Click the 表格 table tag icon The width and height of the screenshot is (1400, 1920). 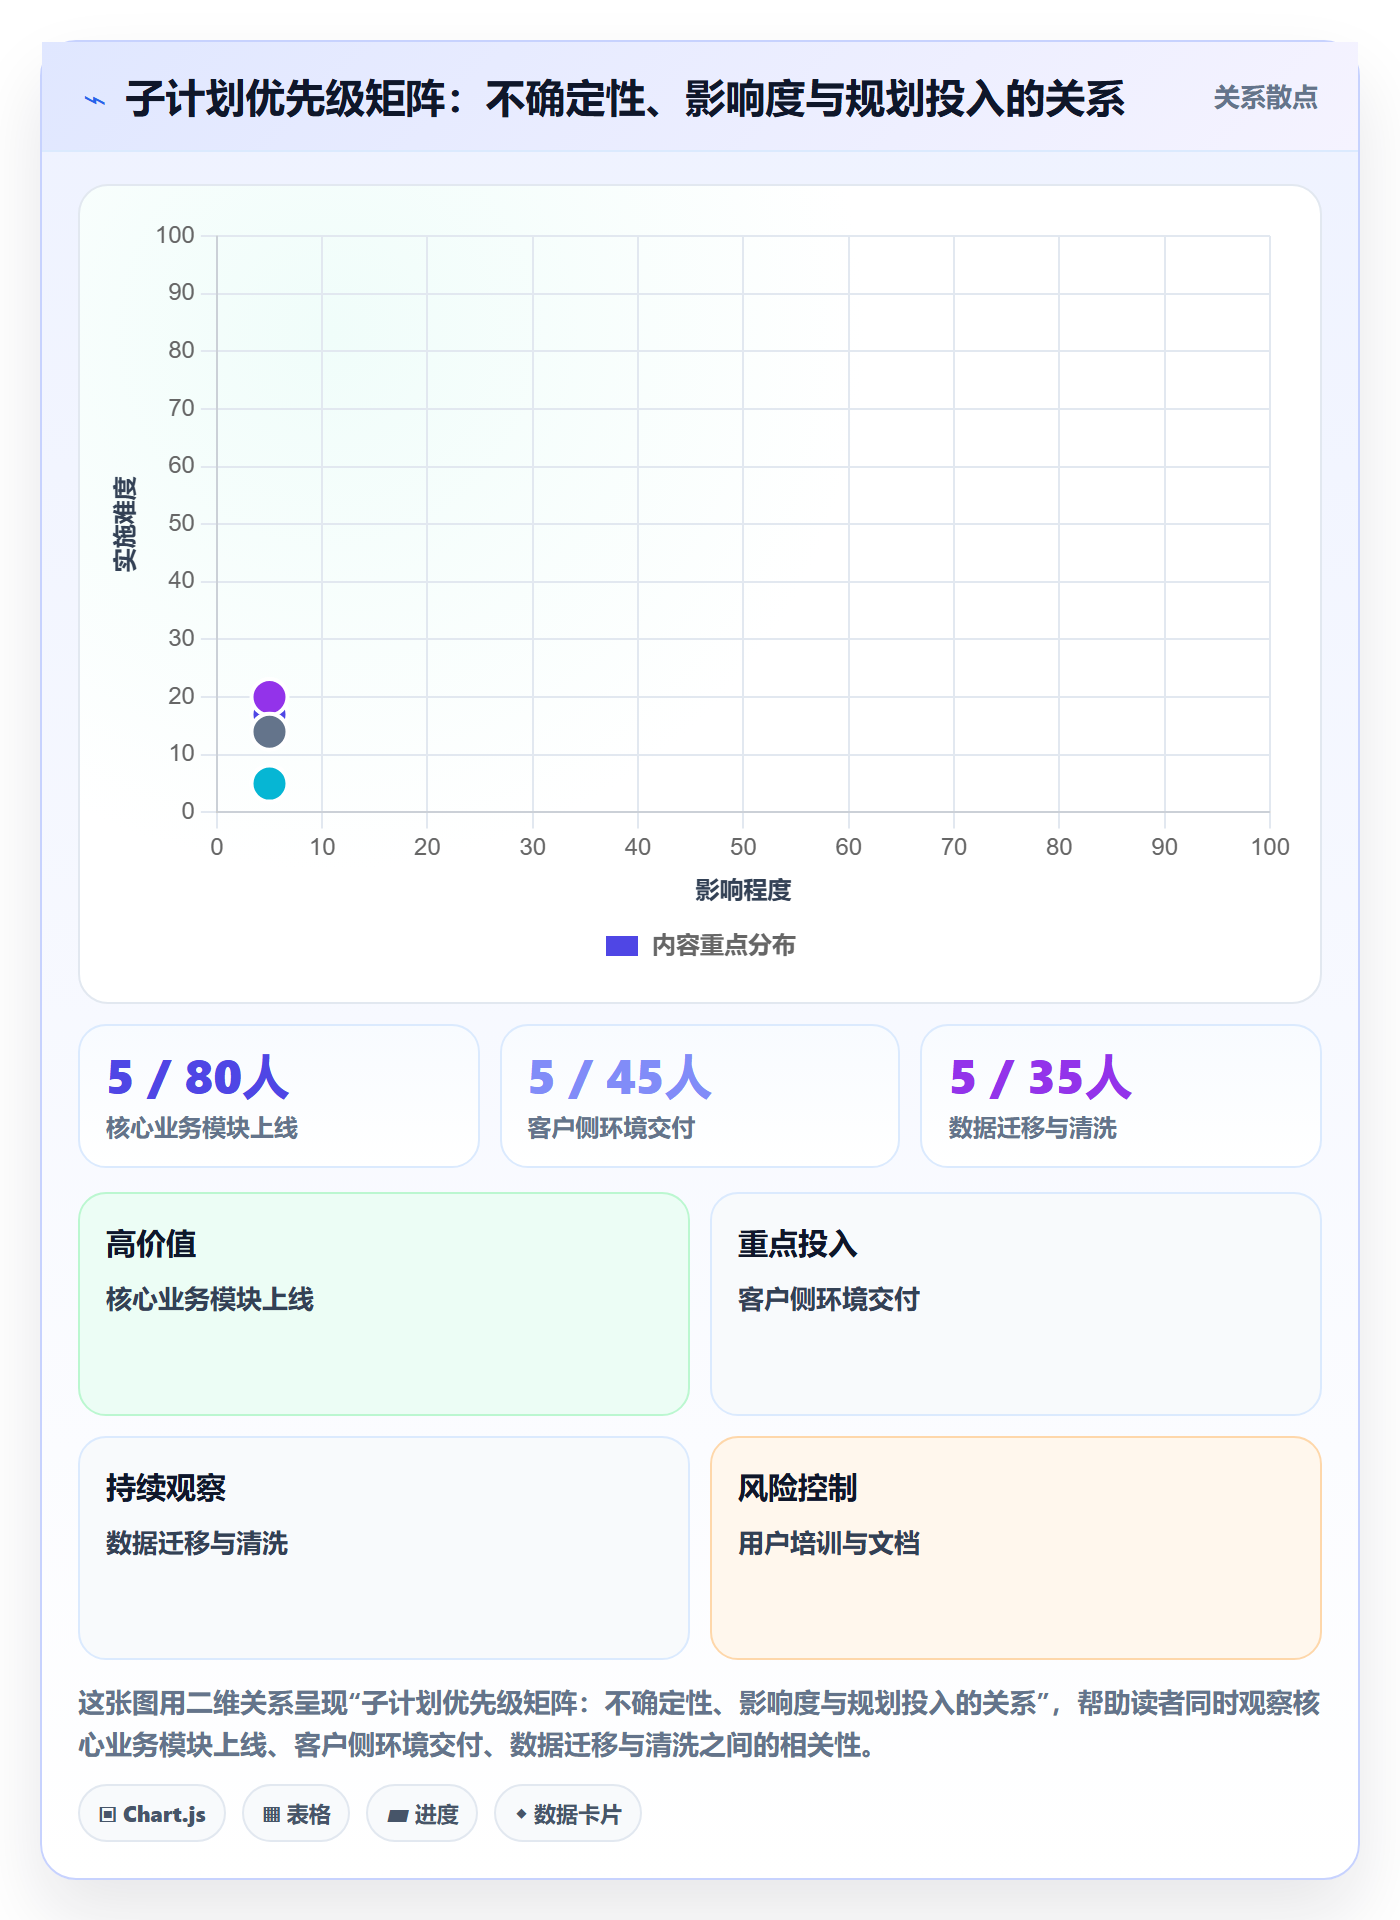[271, 1814]
